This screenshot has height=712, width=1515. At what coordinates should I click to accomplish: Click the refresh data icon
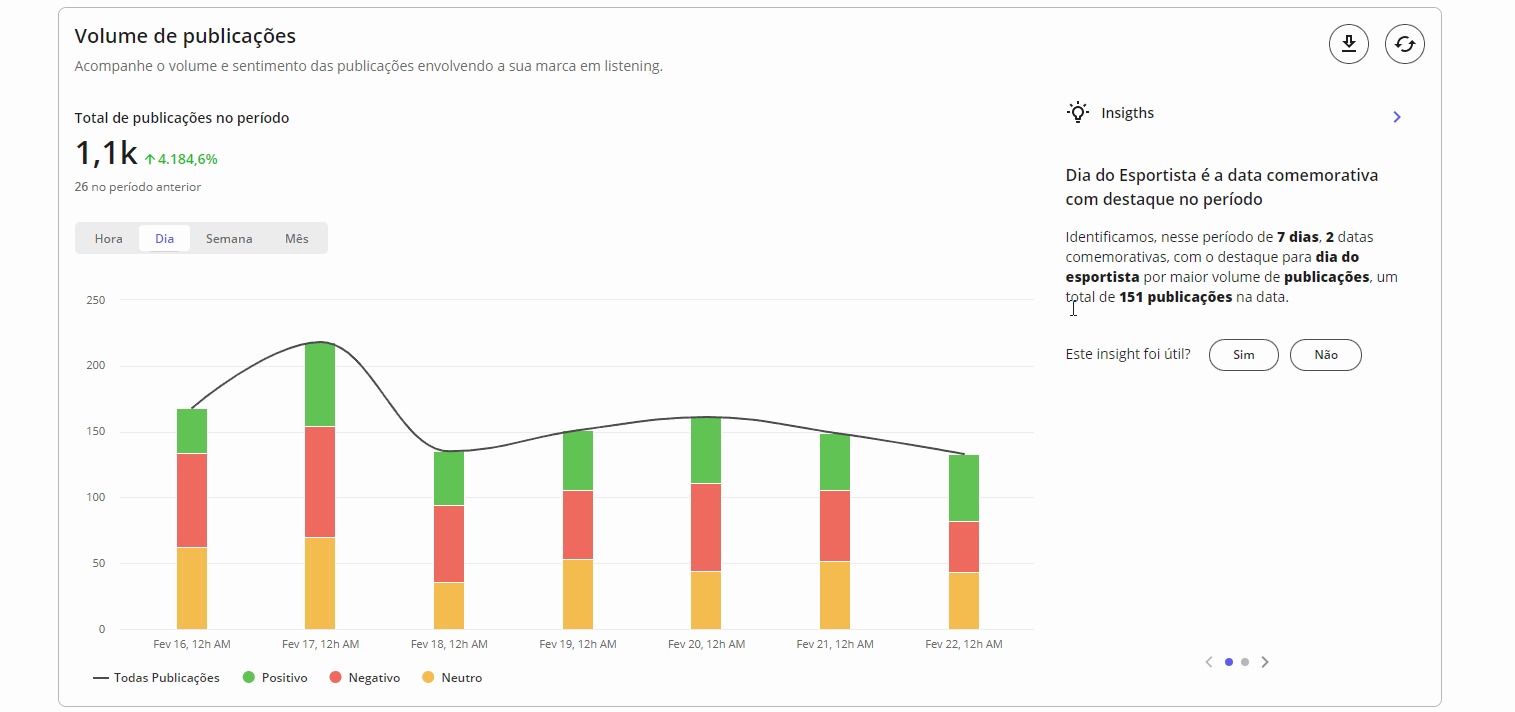[1404, 44]
